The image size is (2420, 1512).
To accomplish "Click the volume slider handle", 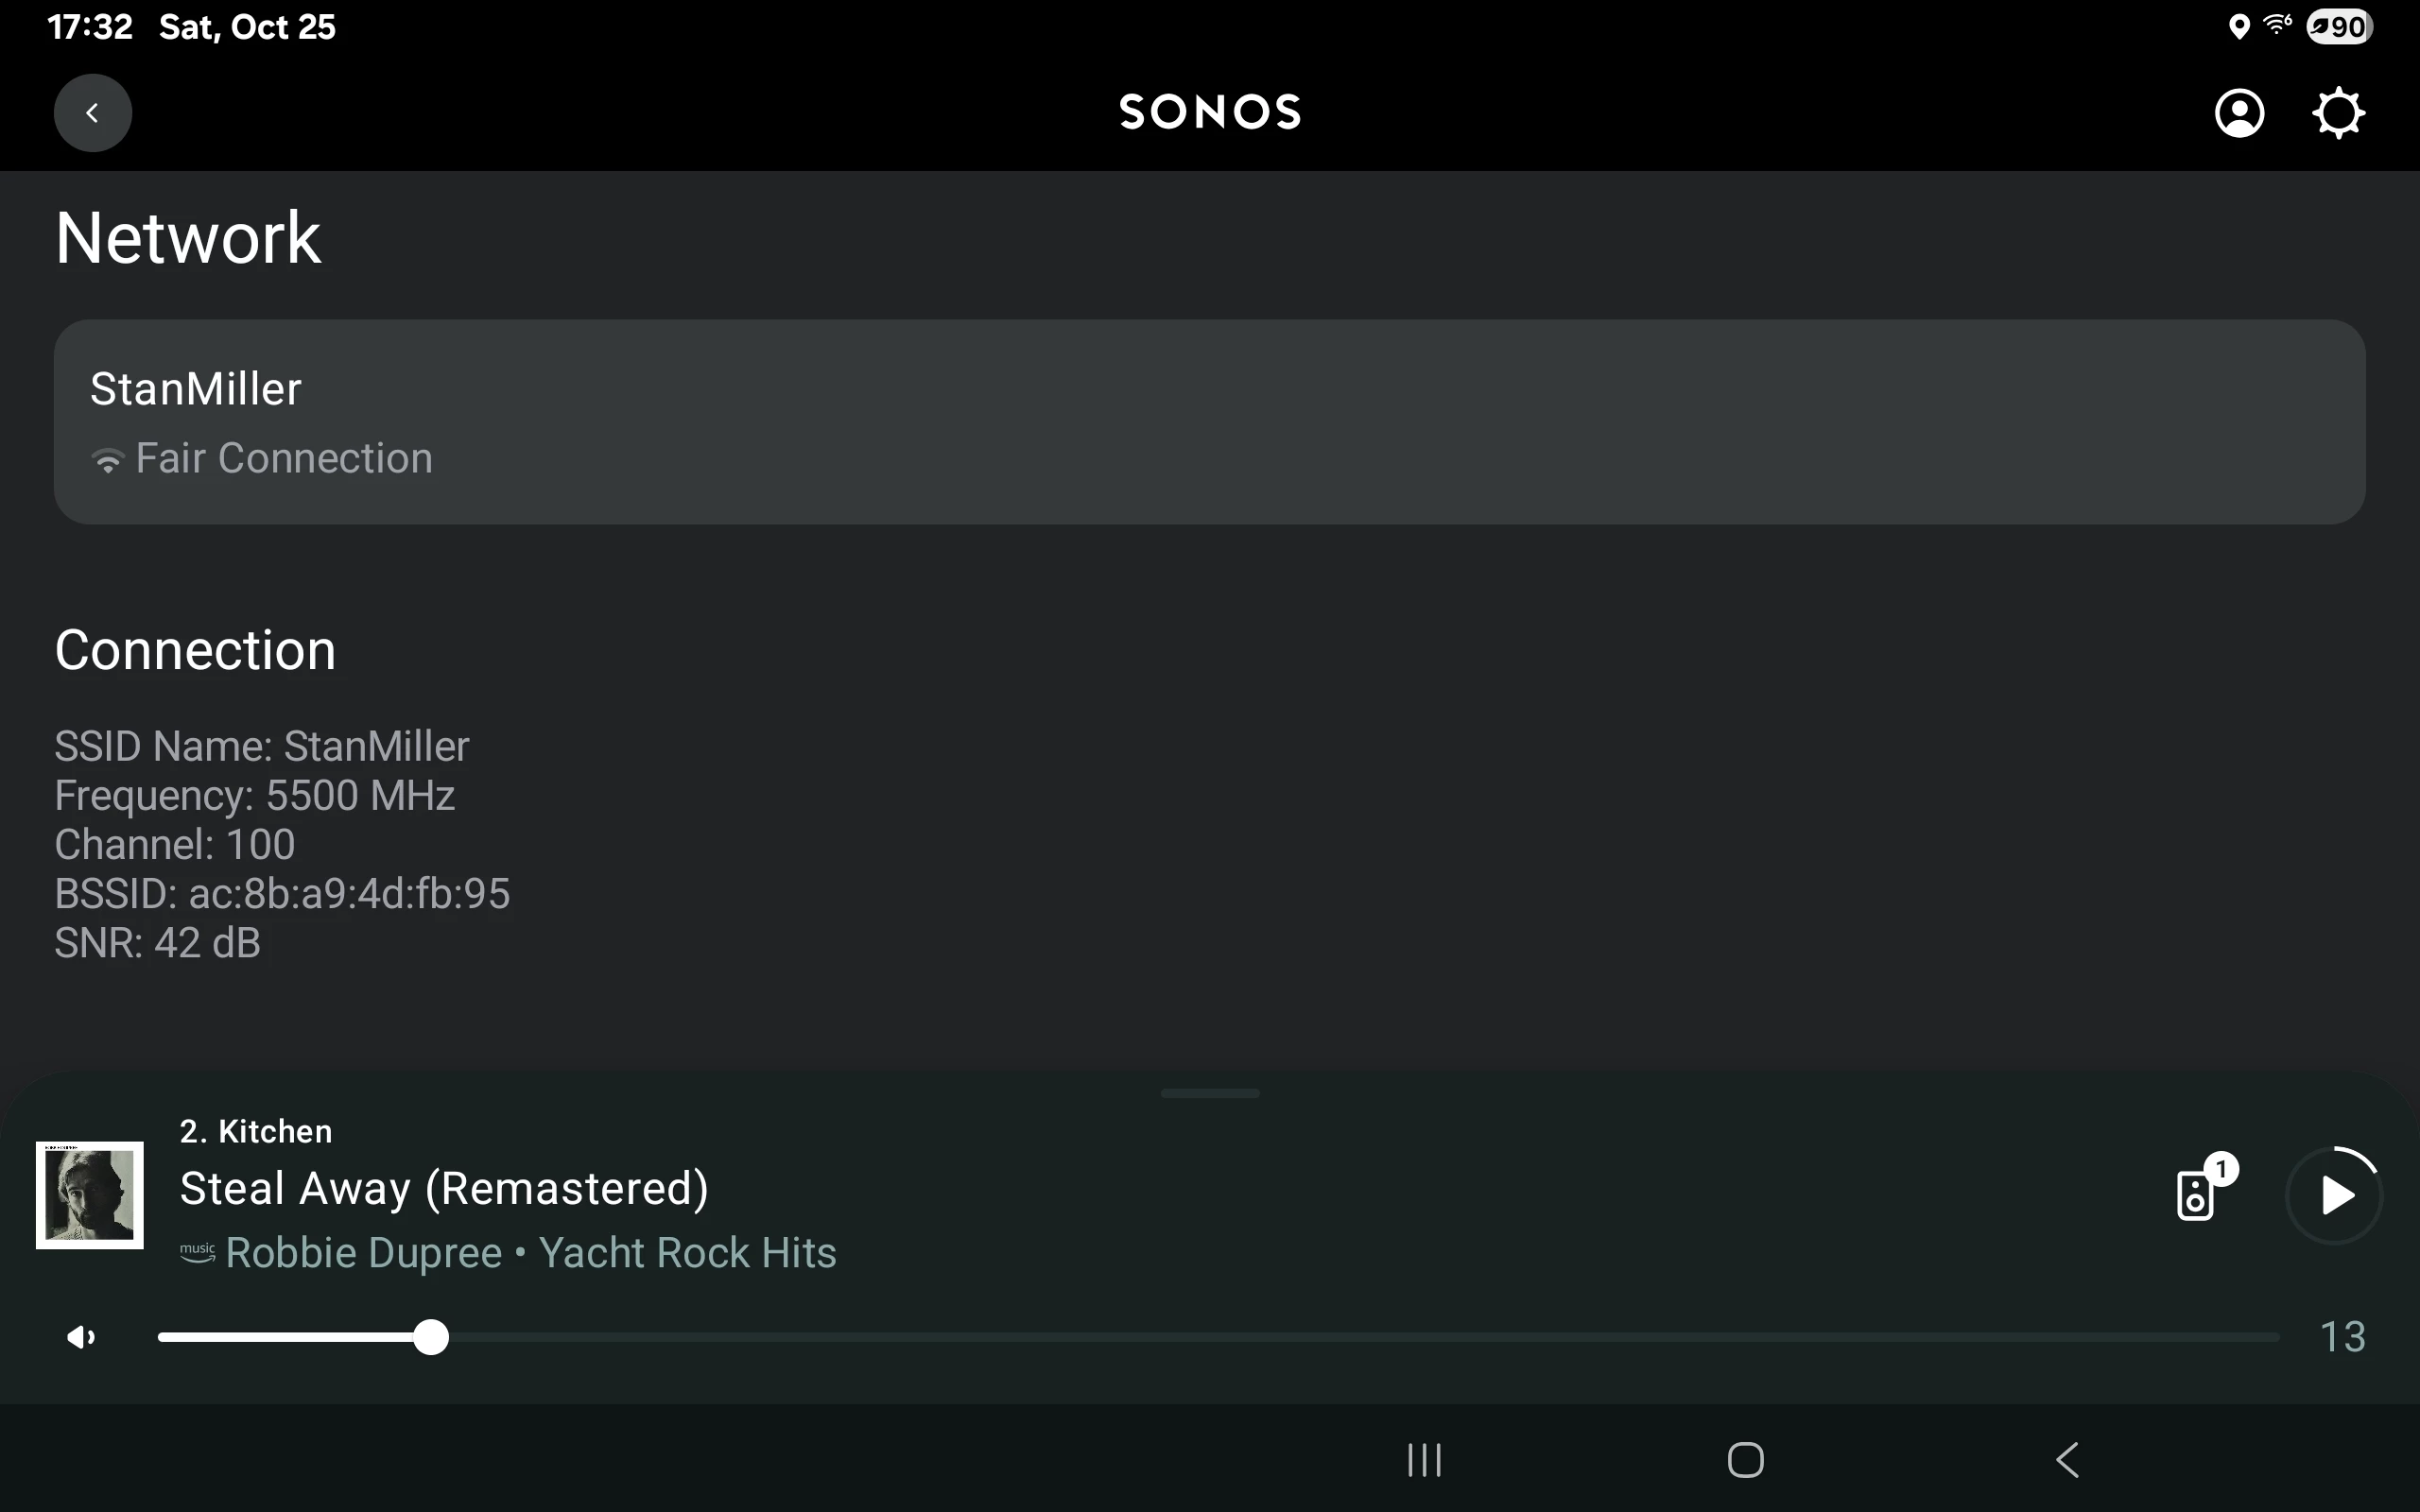I will click(431, 1337).
